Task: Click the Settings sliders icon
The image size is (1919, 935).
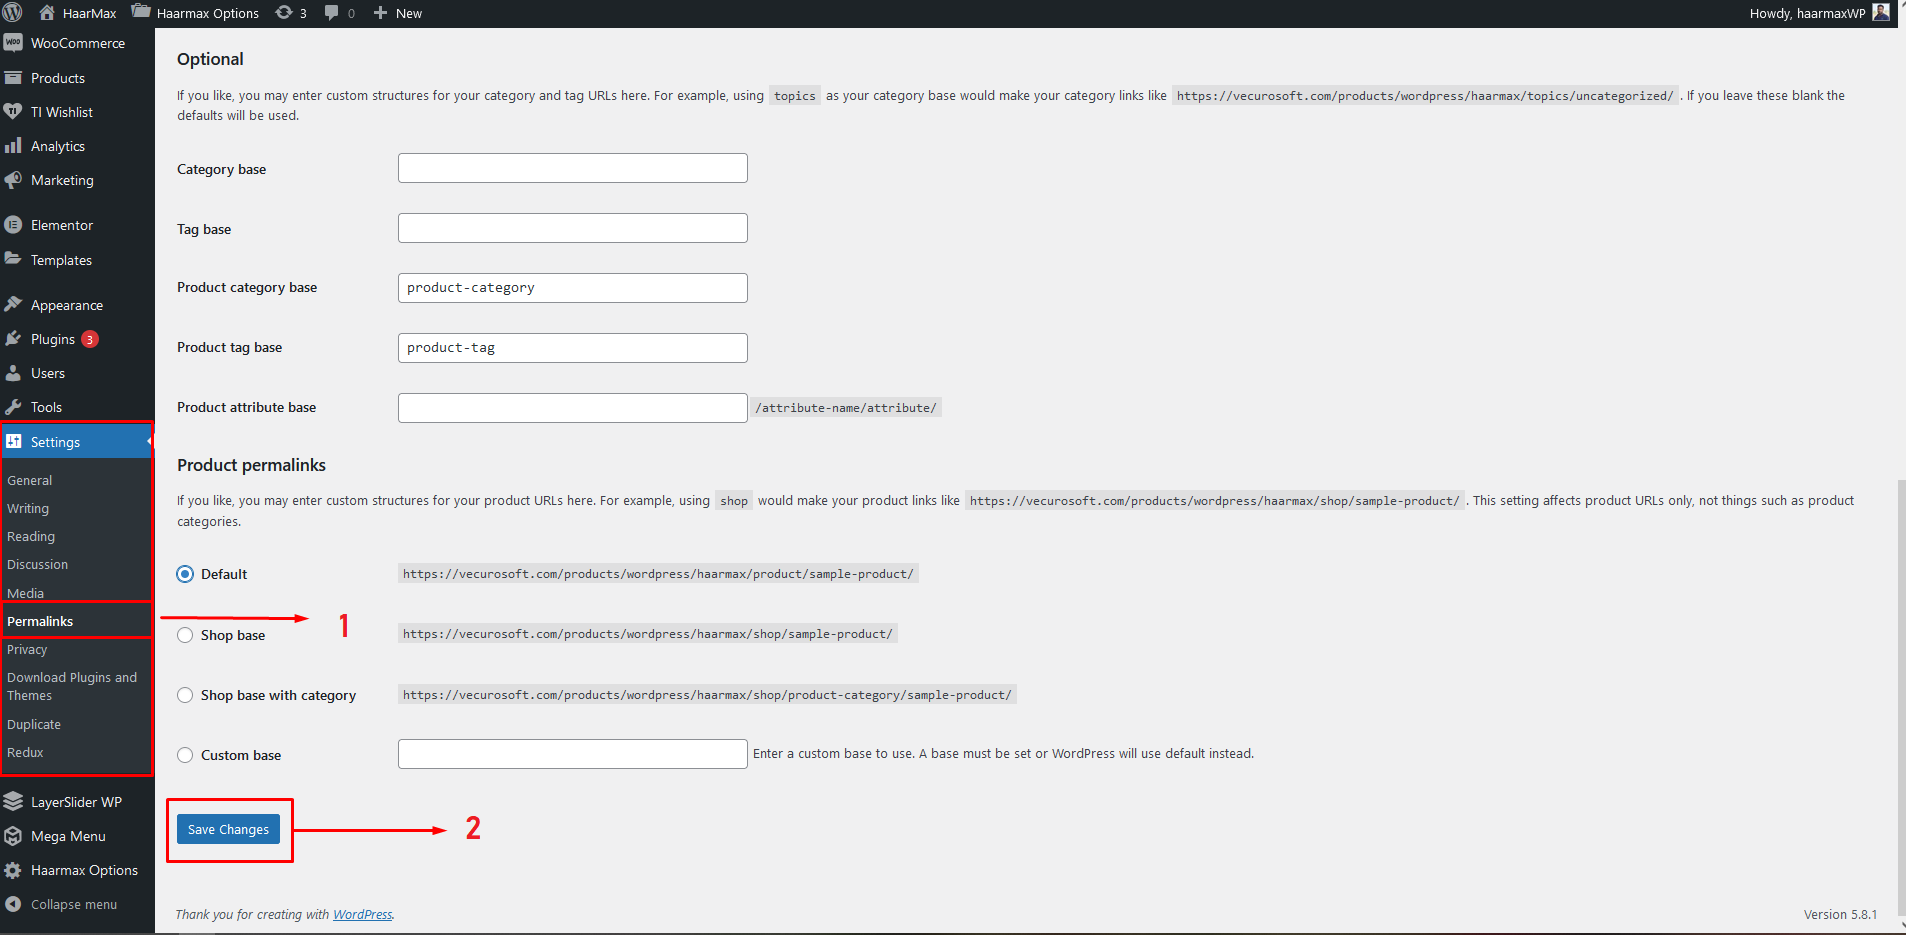Action: [13, 441]
